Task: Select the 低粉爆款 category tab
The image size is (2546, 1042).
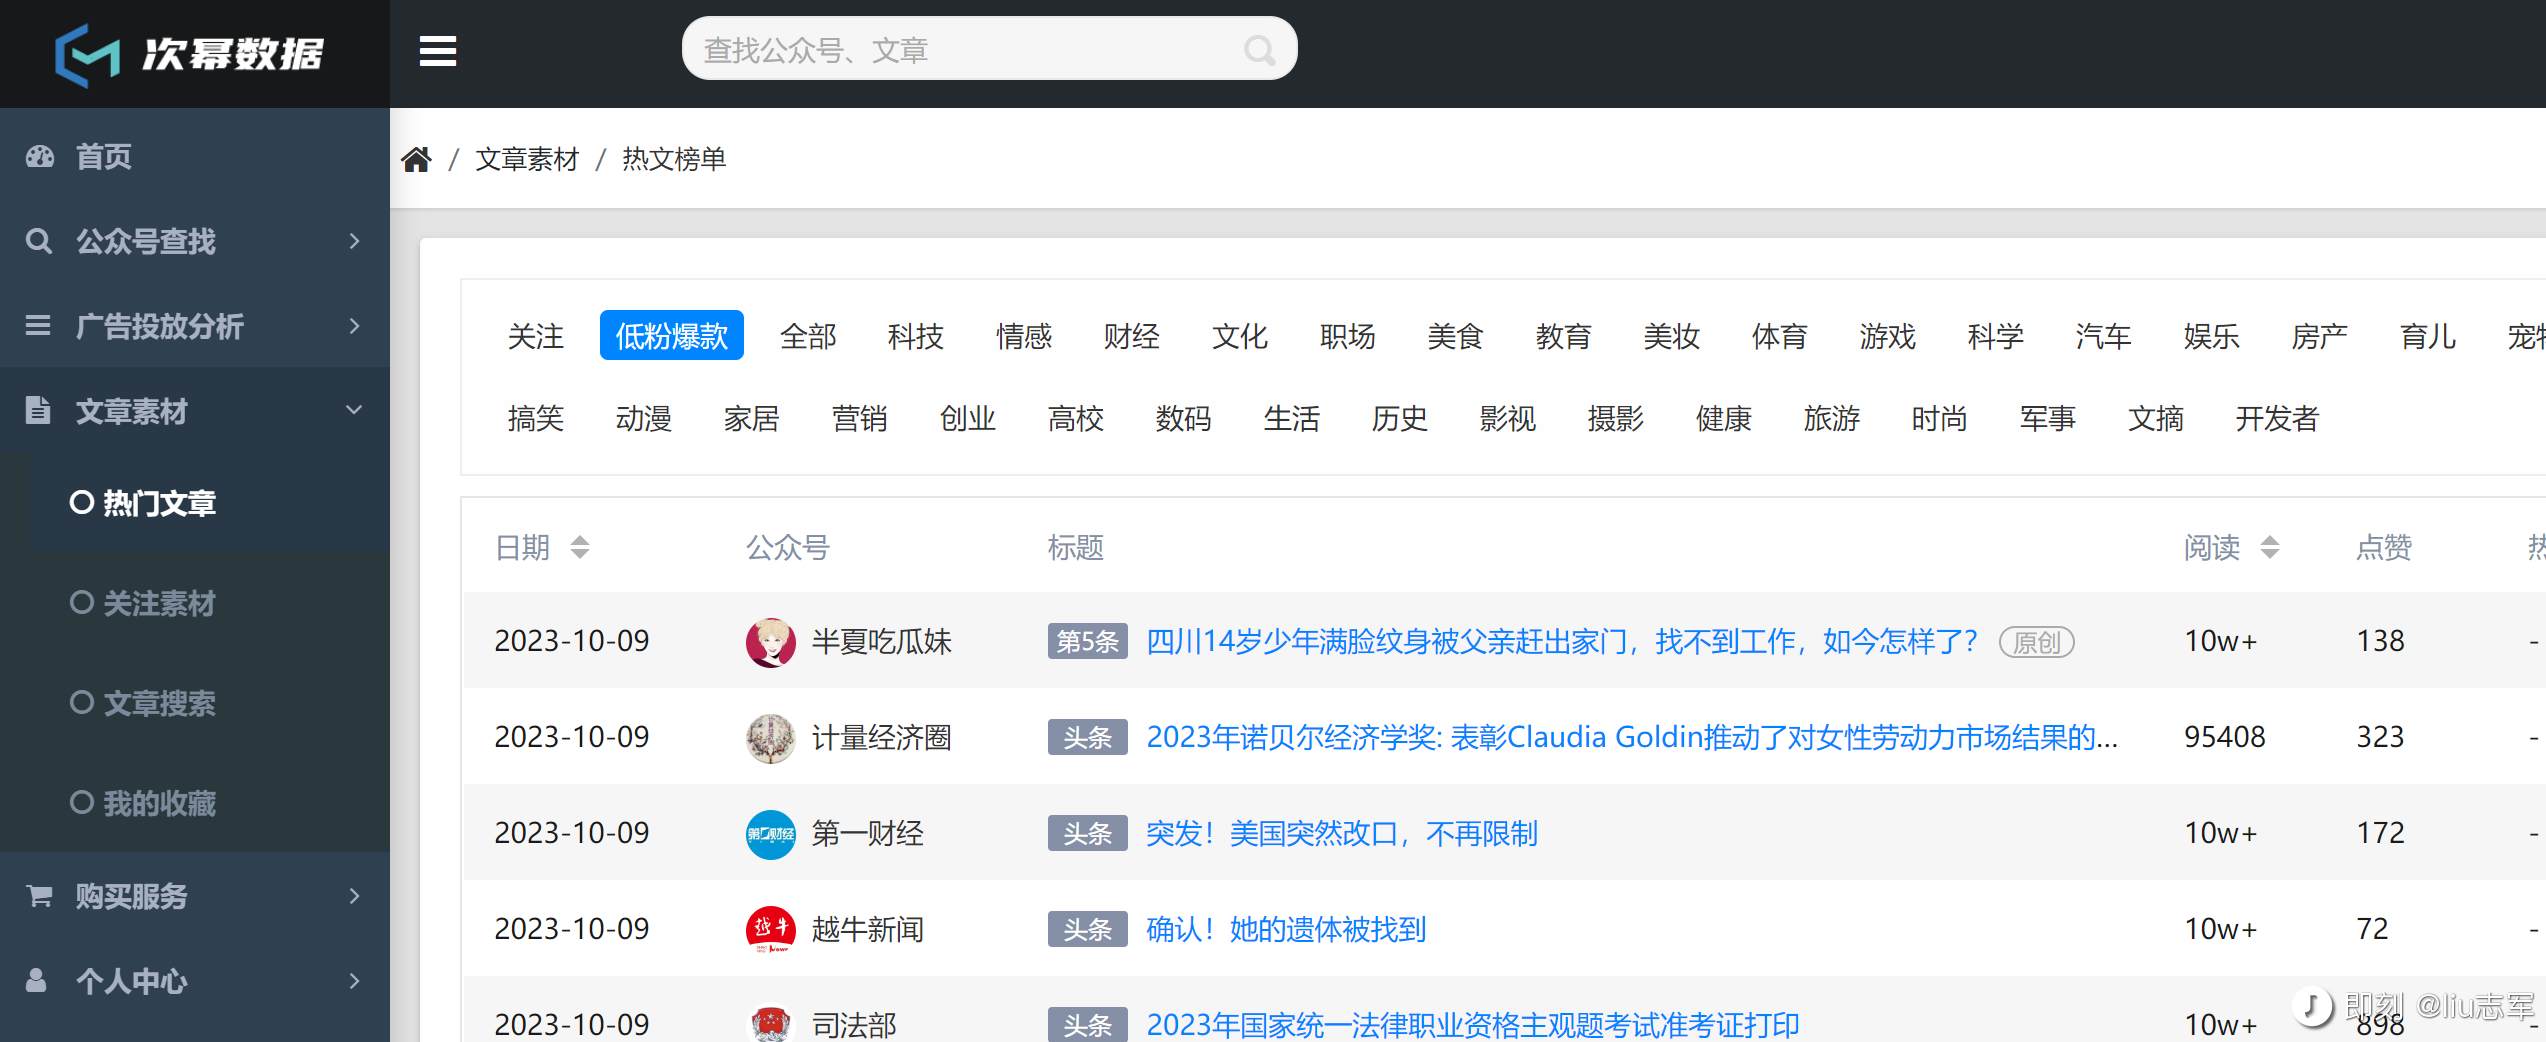Action: [x=672, y=336]
